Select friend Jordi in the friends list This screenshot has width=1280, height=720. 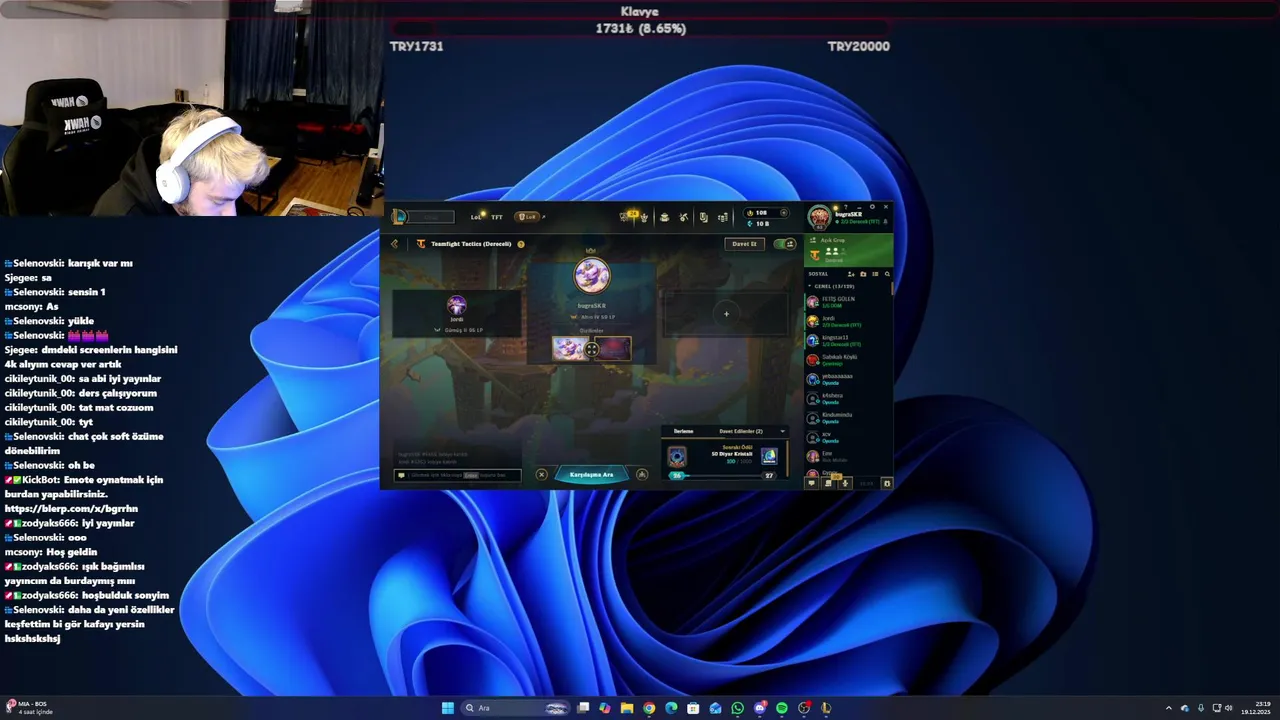[848, 321]
